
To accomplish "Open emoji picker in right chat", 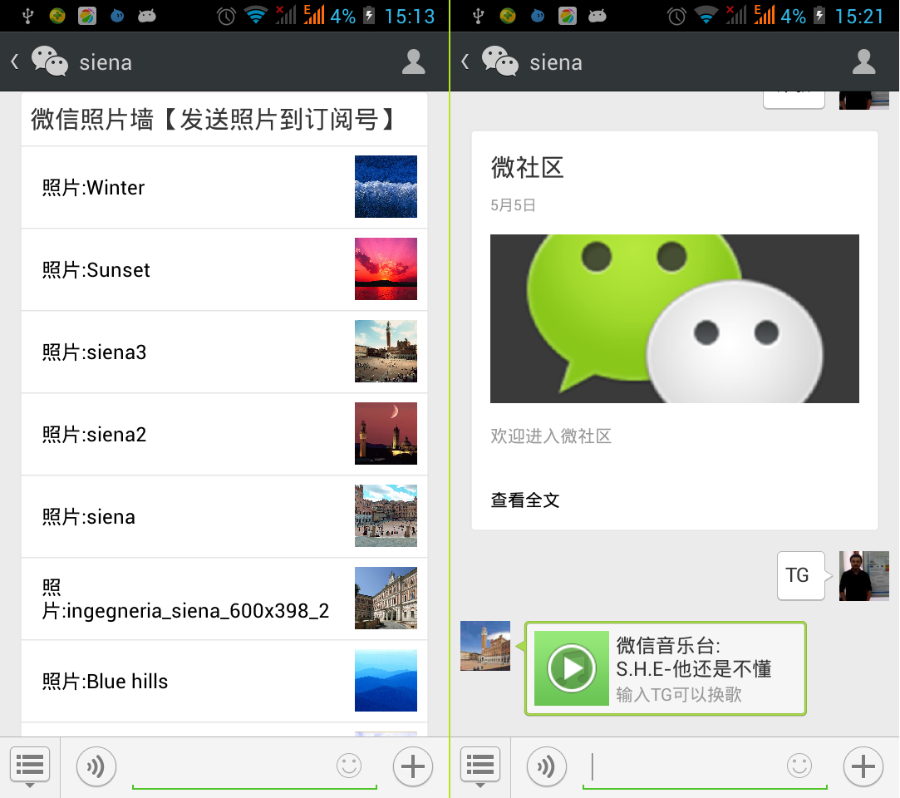I will tap(799, 765).
